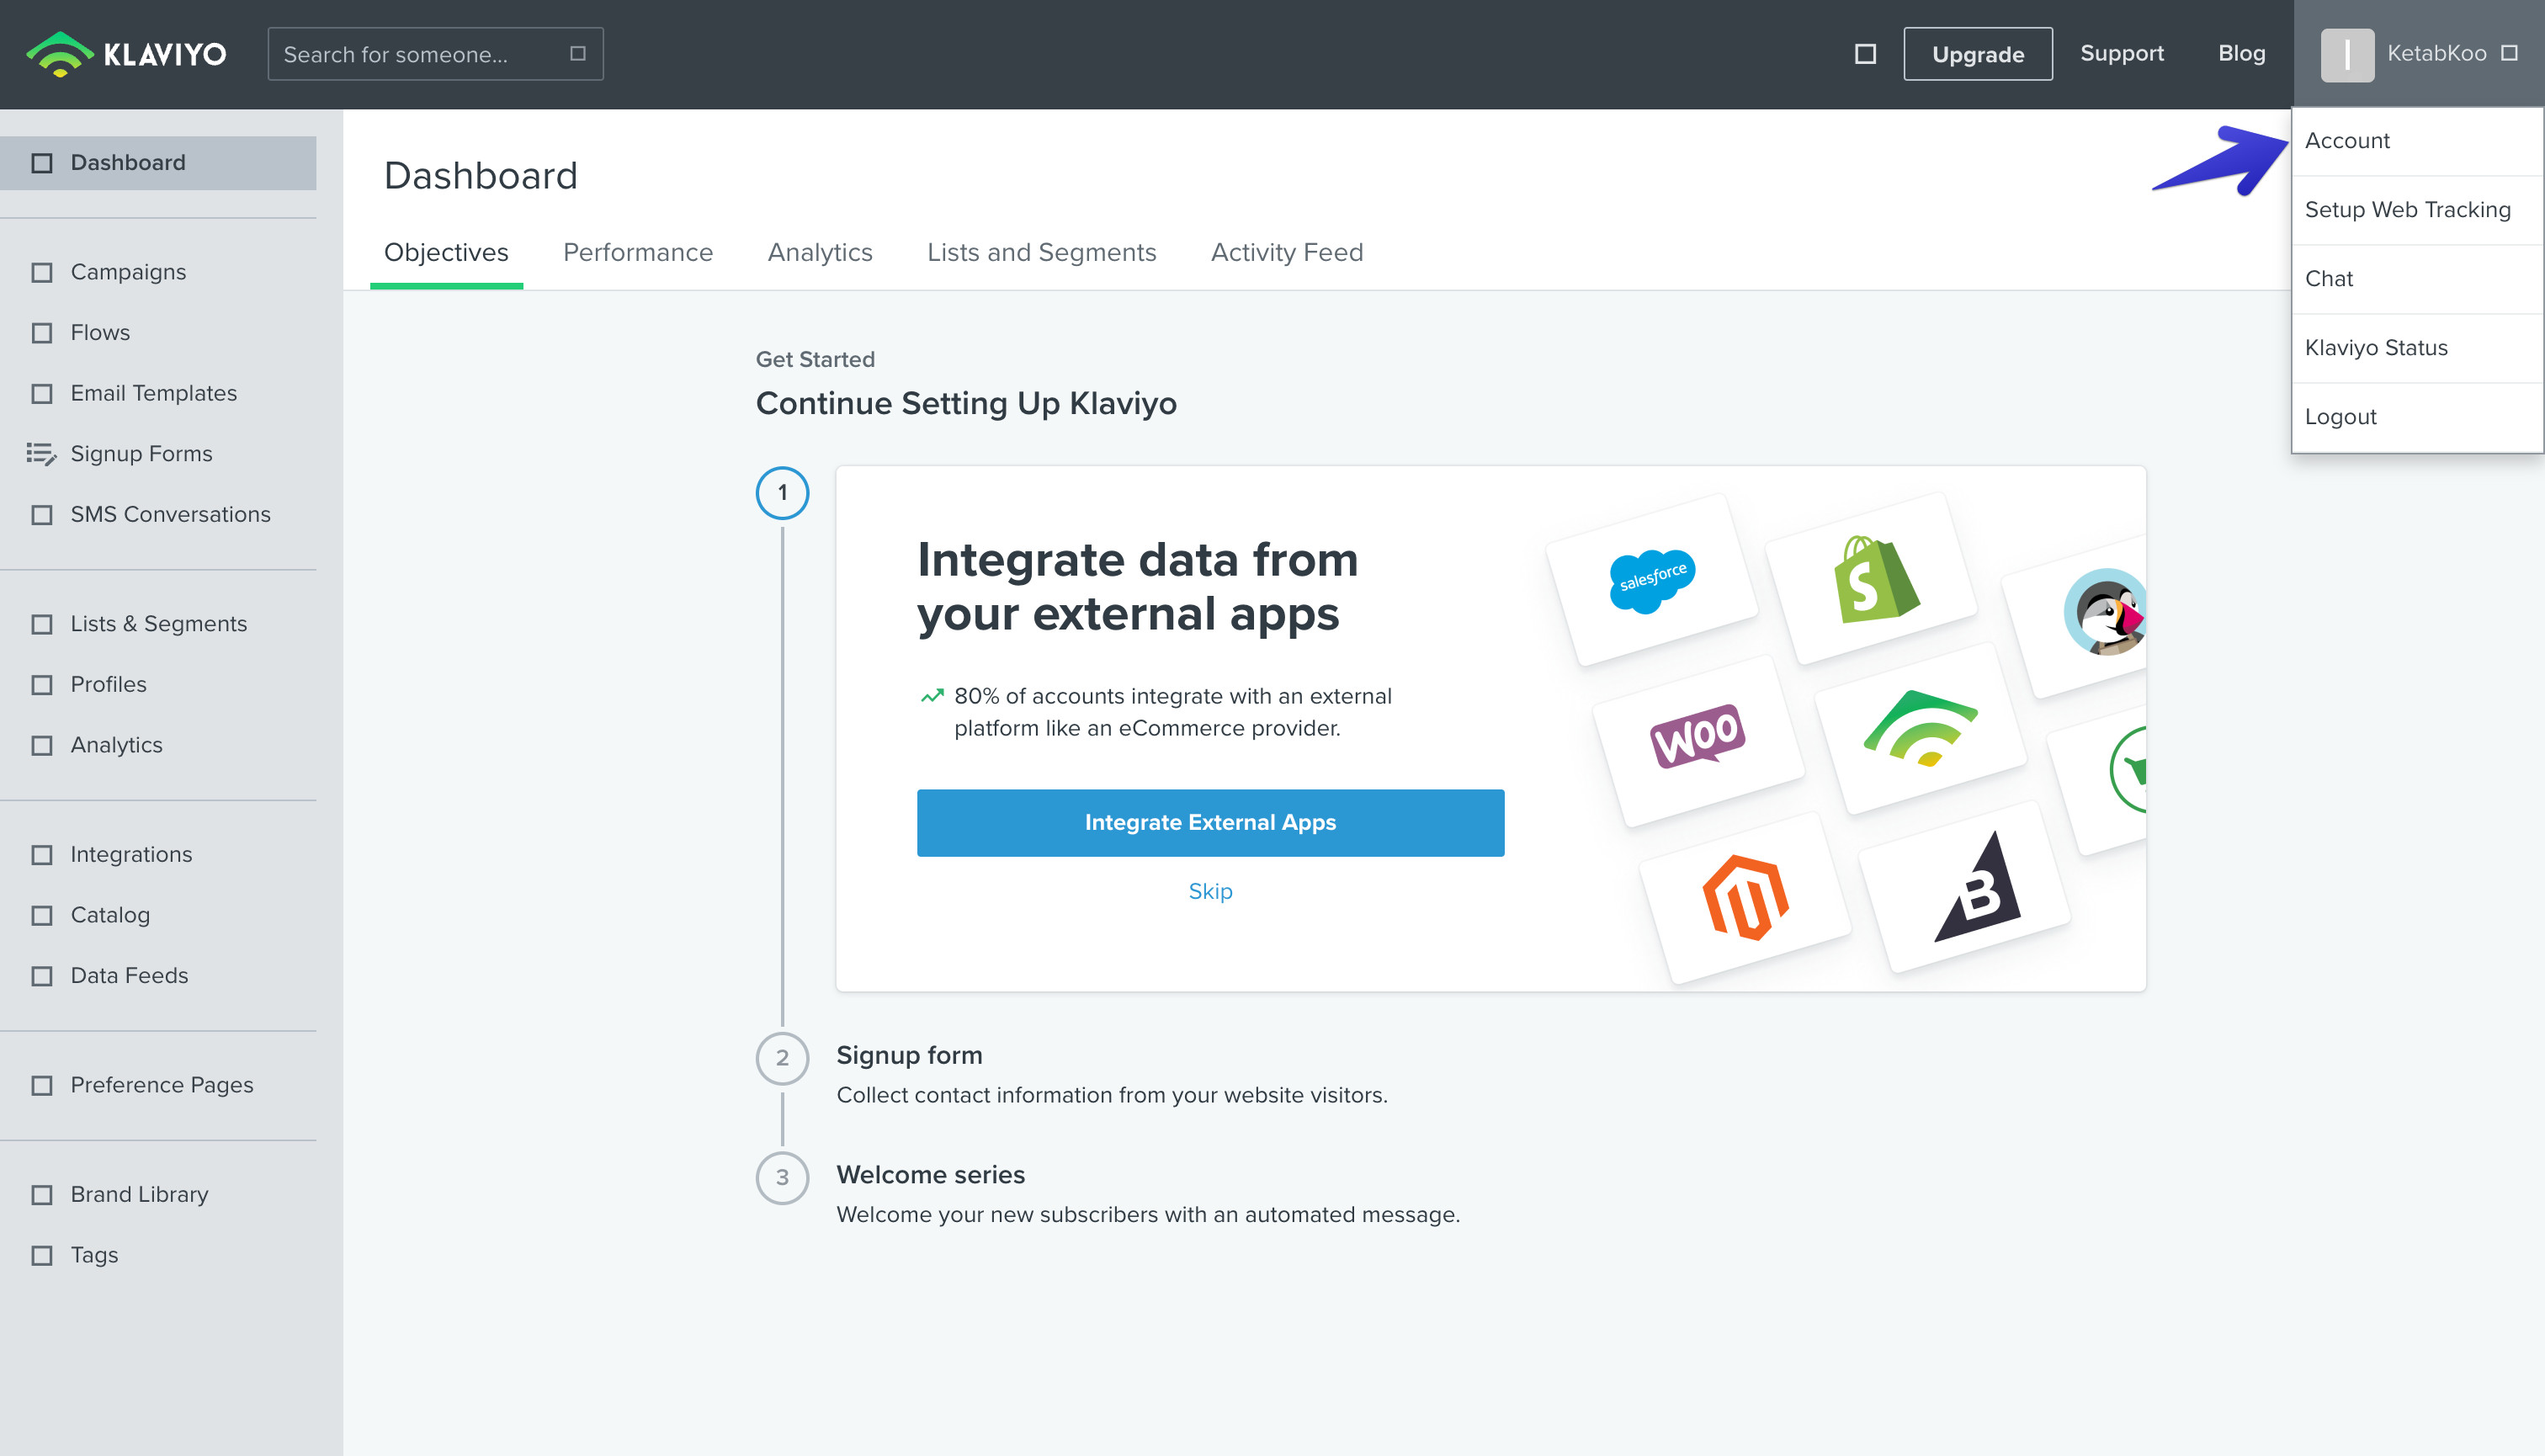Go to Flows in the sidebar
The height and width of the screenshot is (1456, 2545).
pyautogui.click(x=100, y=333)
